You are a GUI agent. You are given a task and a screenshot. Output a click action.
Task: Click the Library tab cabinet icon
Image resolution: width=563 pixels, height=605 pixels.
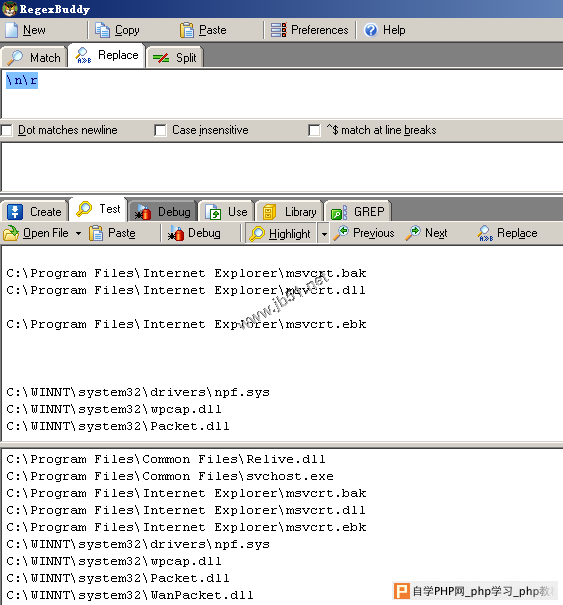269,212
